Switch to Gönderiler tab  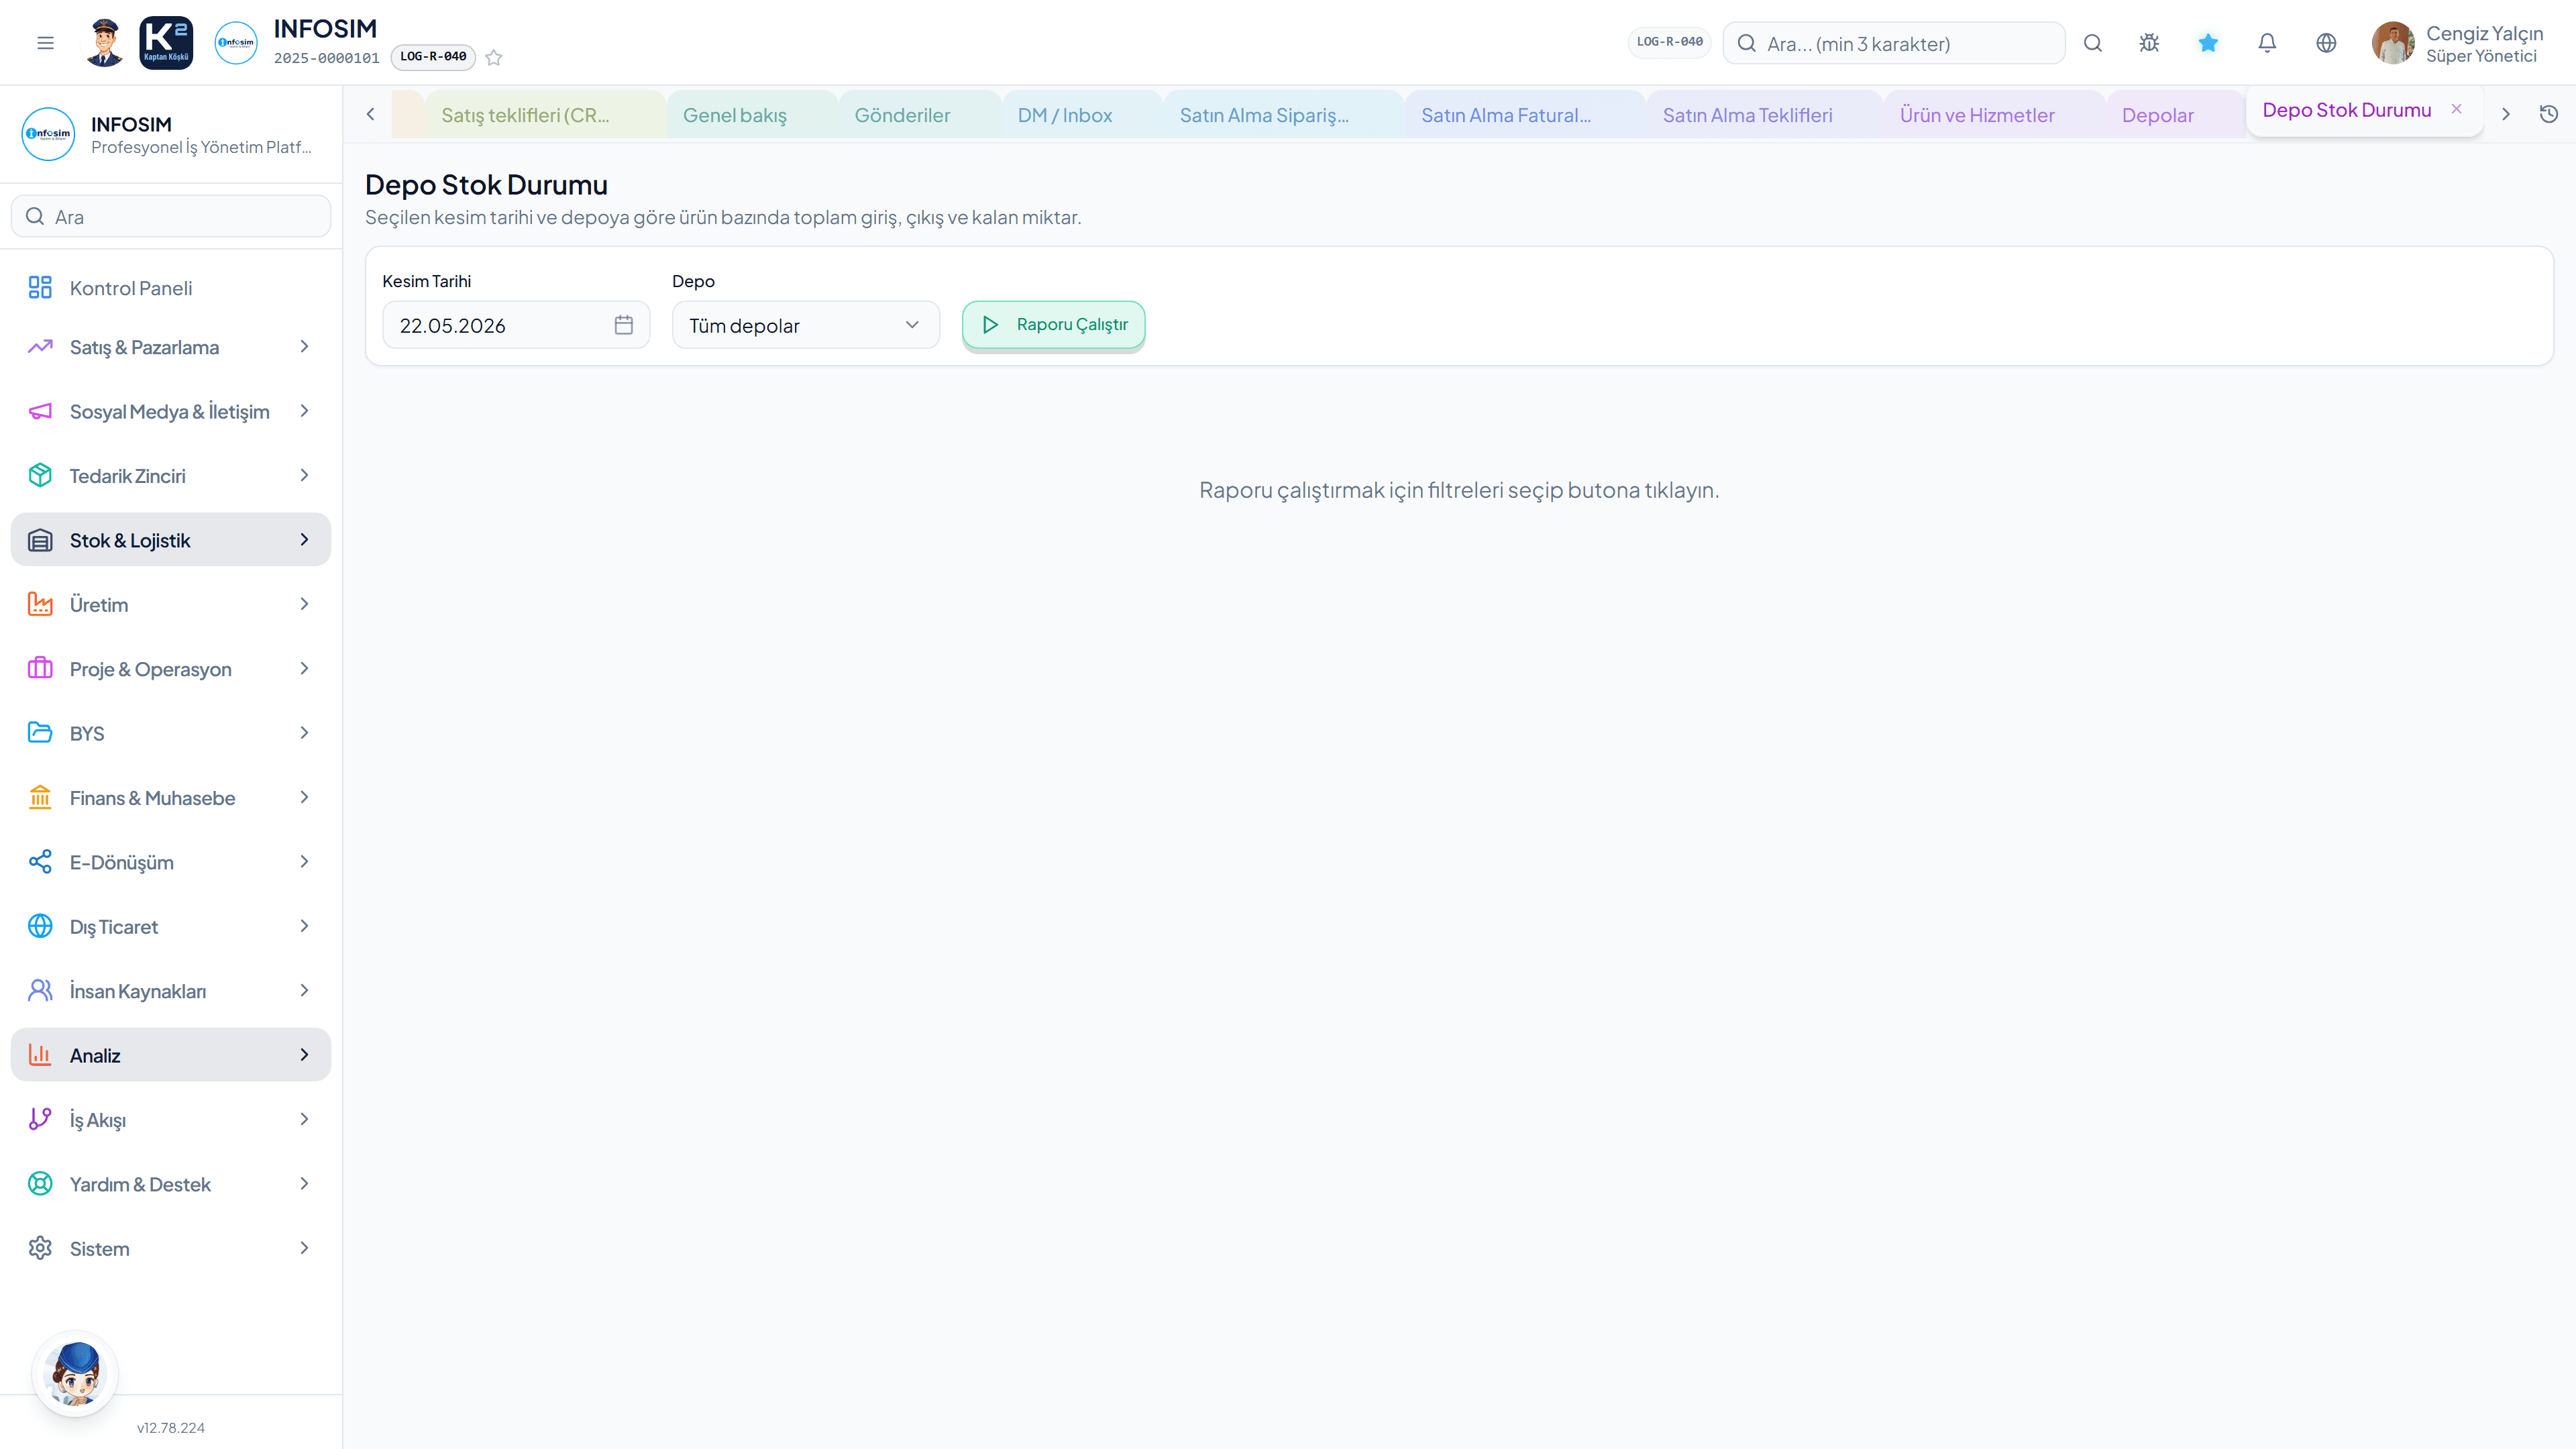point(919,115)
